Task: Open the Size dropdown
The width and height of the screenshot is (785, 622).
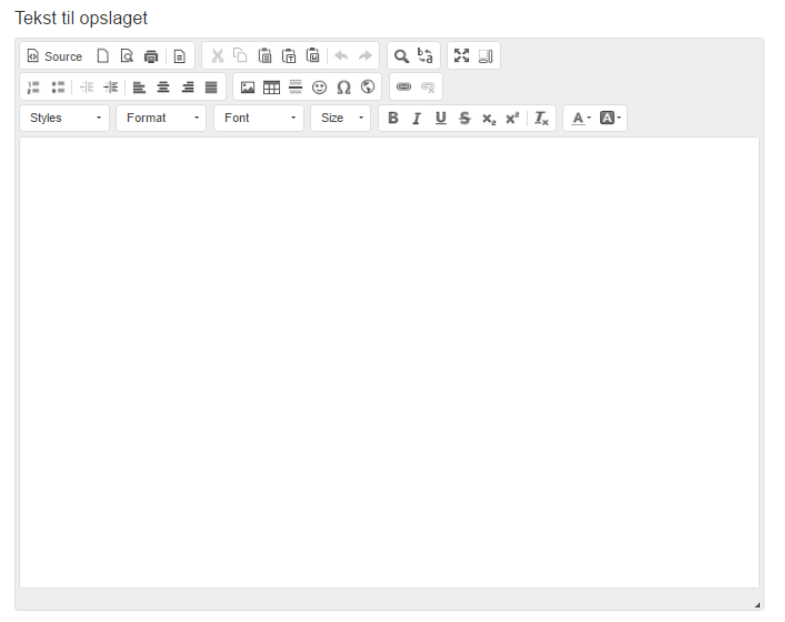Action: tap(340, 118)
